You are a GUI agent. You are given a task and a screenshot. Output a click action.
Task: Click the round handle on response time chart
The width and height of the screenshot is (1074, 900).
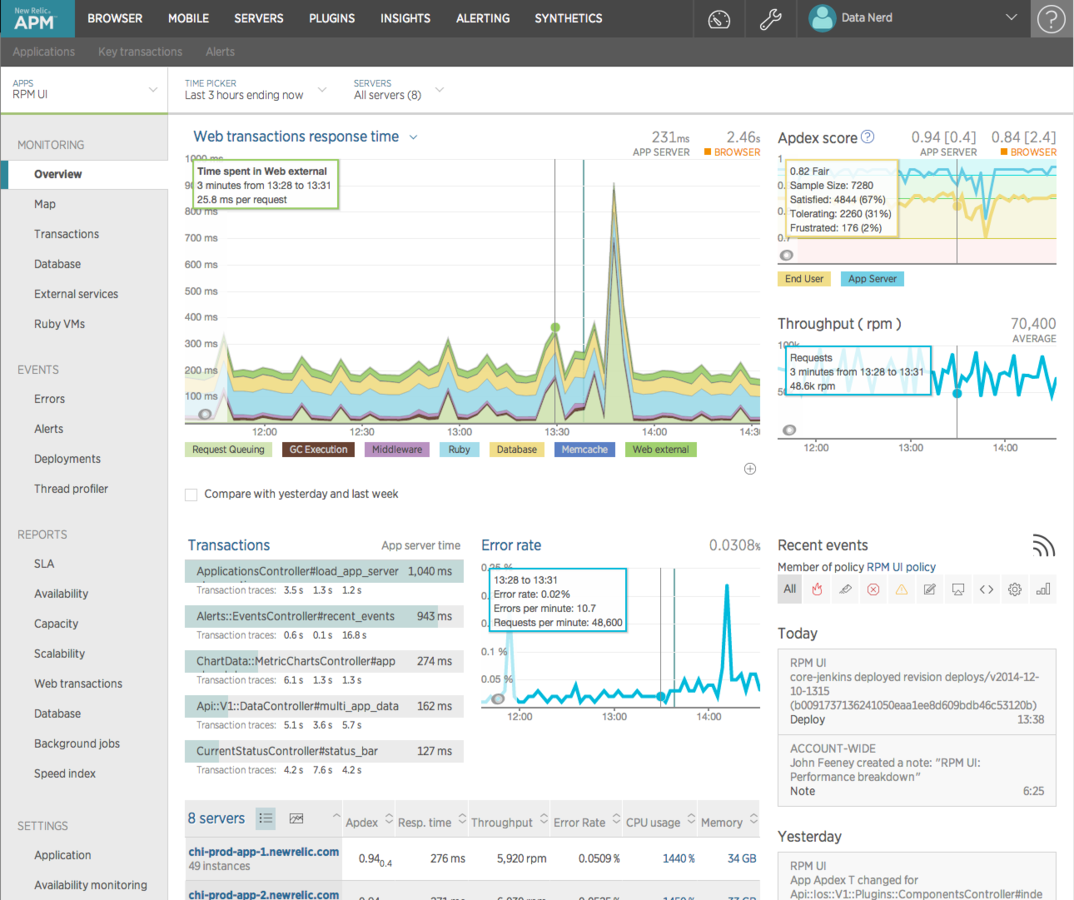tap(205, 414)
